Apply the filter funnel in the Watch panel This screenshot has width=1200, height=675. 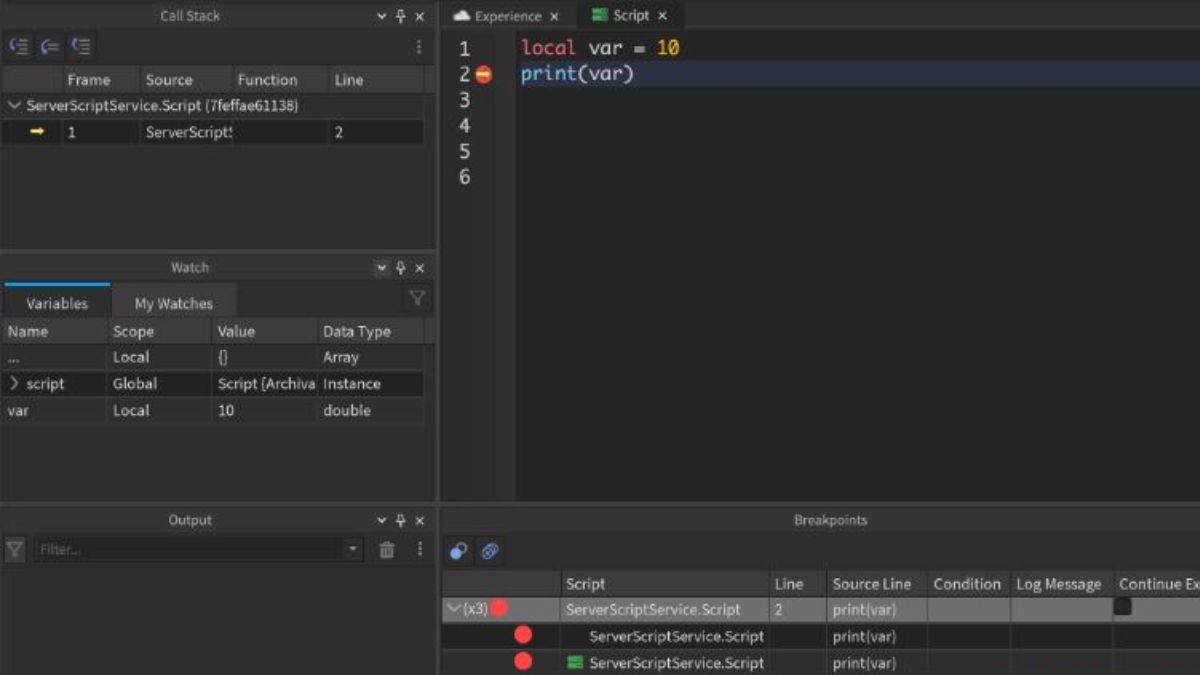pyautogui.click(x=417, y=297)
